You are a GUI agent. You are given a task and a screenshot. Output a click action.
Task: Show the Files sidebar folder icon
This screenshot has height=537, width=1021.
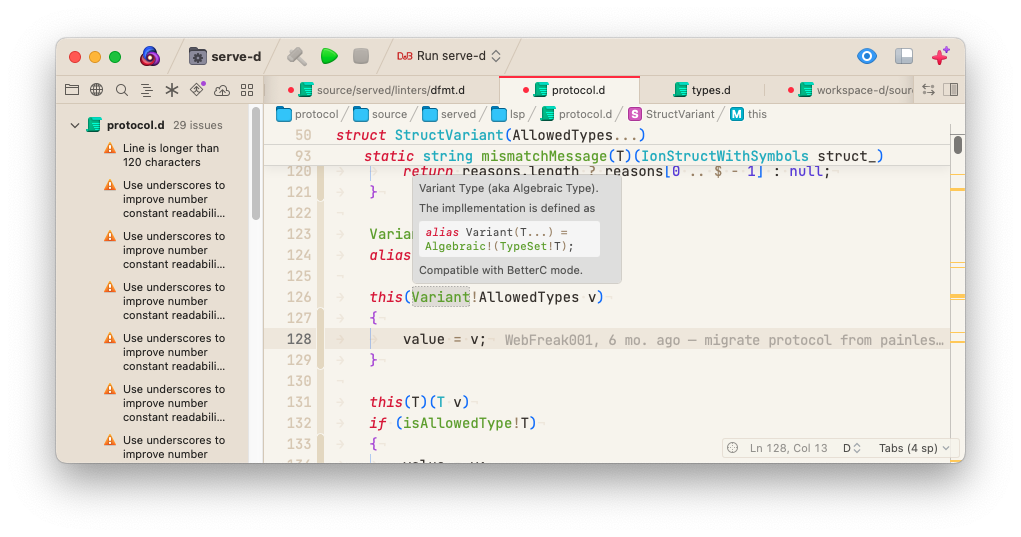coord(72,90)
